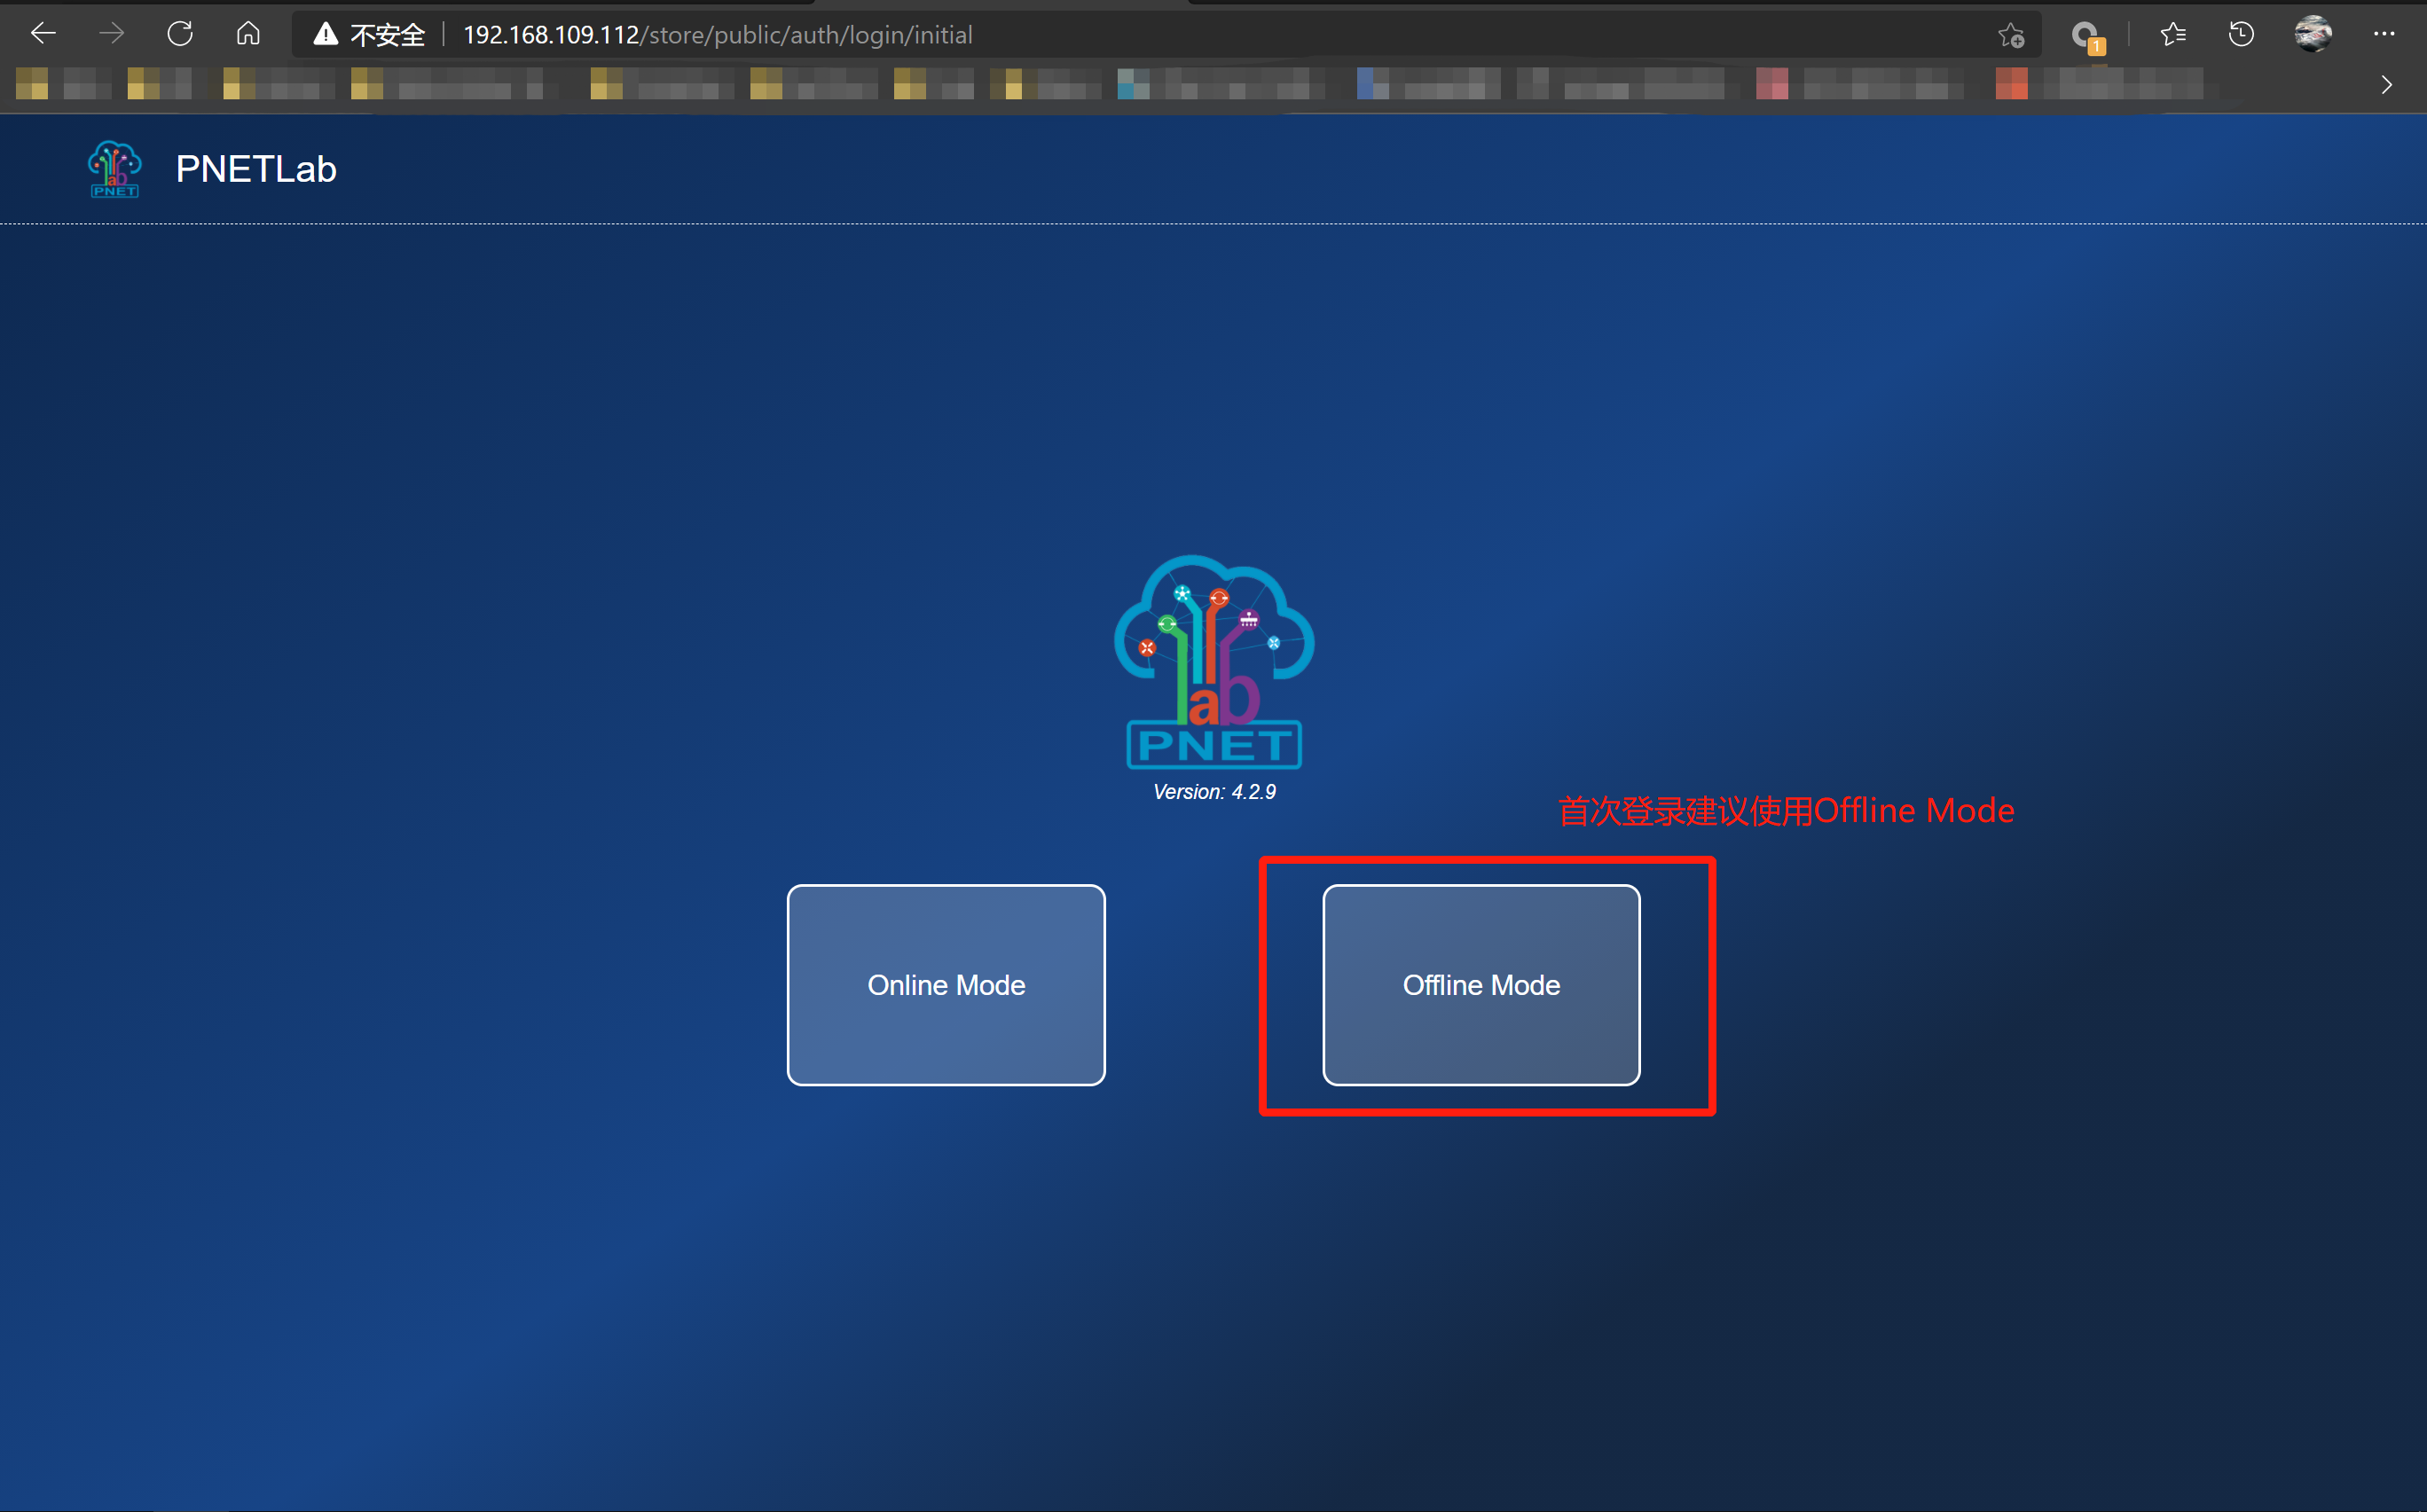Open the browser history icon
Viewport: 2427px width, 1512px height.
click(x=2241, y=34)
